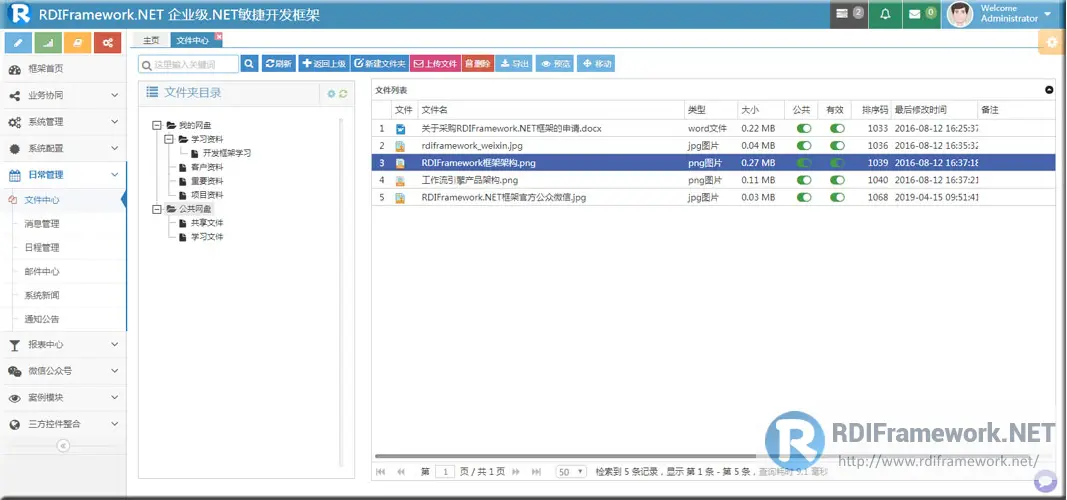Image resolution: width=1067 pixels, height=500 pixels.
Task: Open the orange settings gear at right edge
Action: pyautogui.click(x=1052, y=42)
